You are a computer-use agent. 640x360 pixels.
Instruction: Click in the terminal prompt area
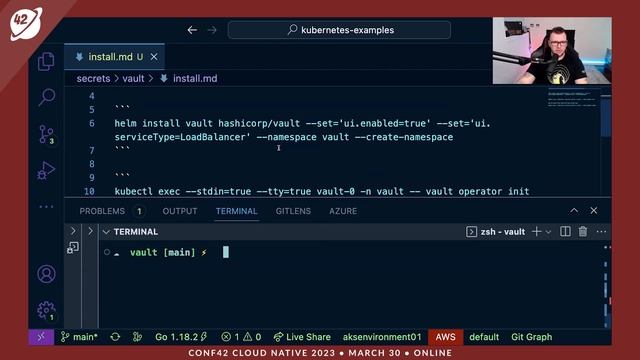coord(226,252)
